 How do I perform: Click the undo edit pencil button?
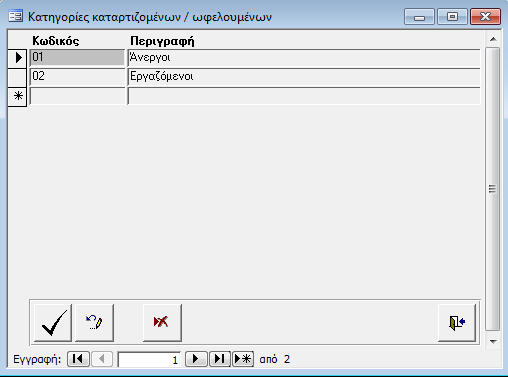(x=94, y=323)
